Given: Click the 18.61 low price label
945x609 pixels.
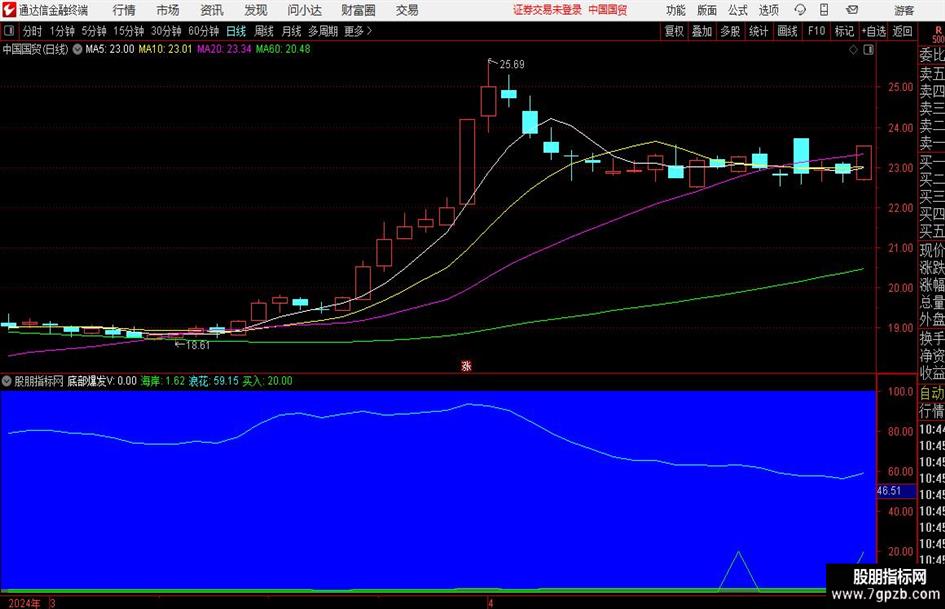Looking at the screenshot, I should point(198,345).
